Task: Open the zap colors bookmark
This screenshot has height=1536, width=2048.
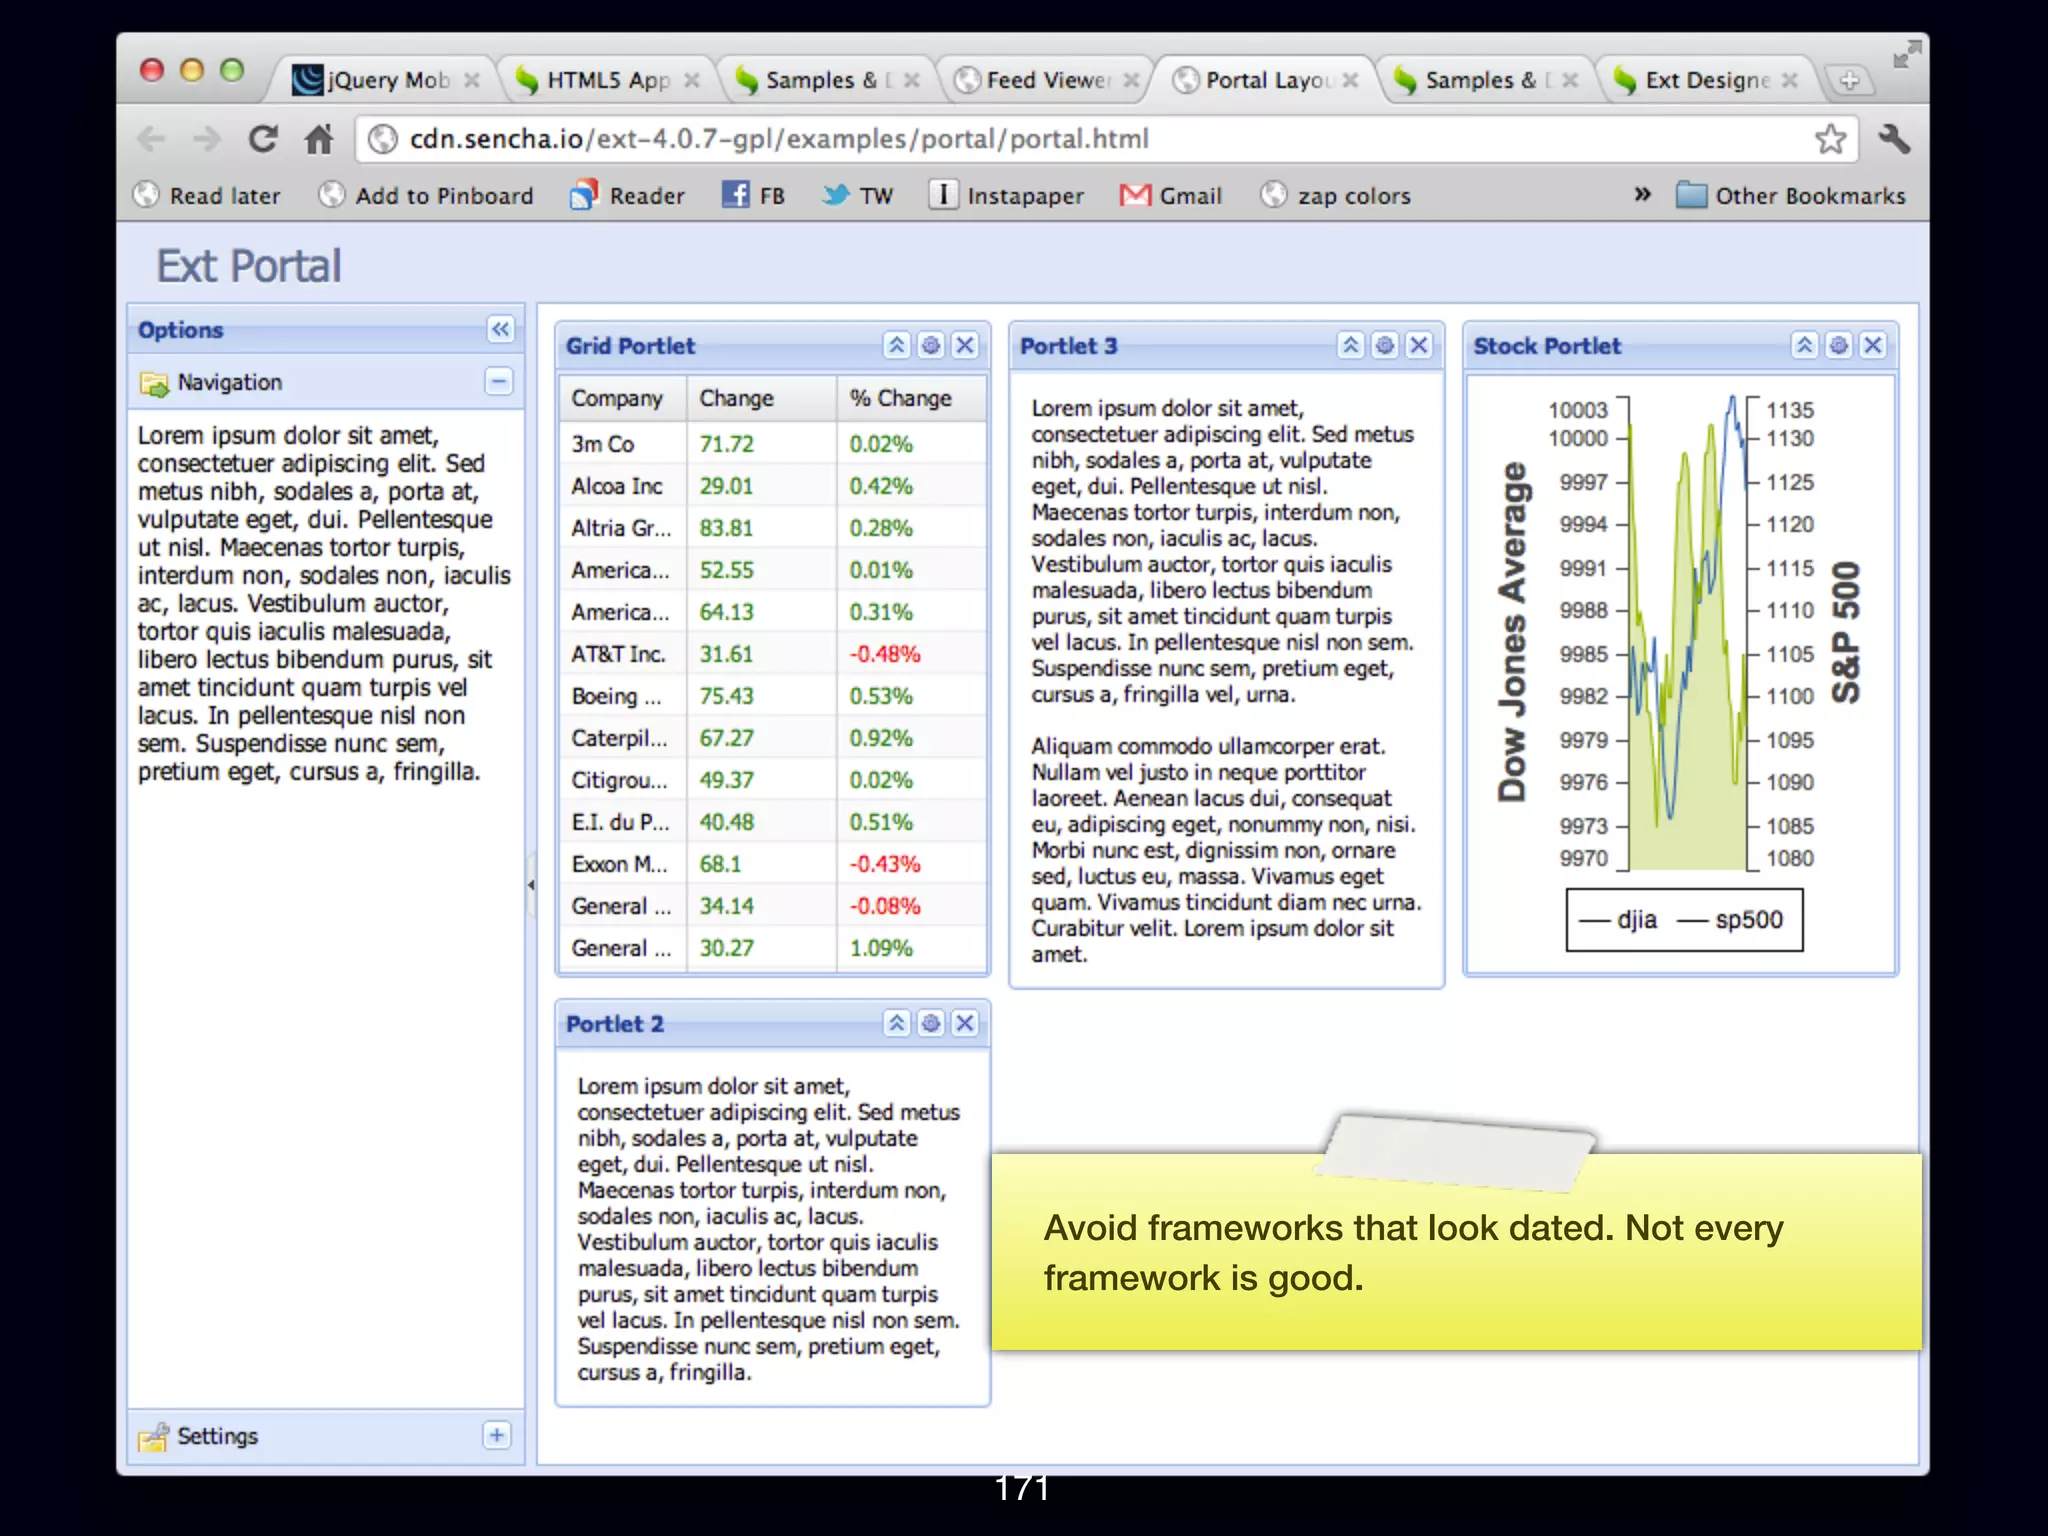Action: click(x=1336, y=195)
